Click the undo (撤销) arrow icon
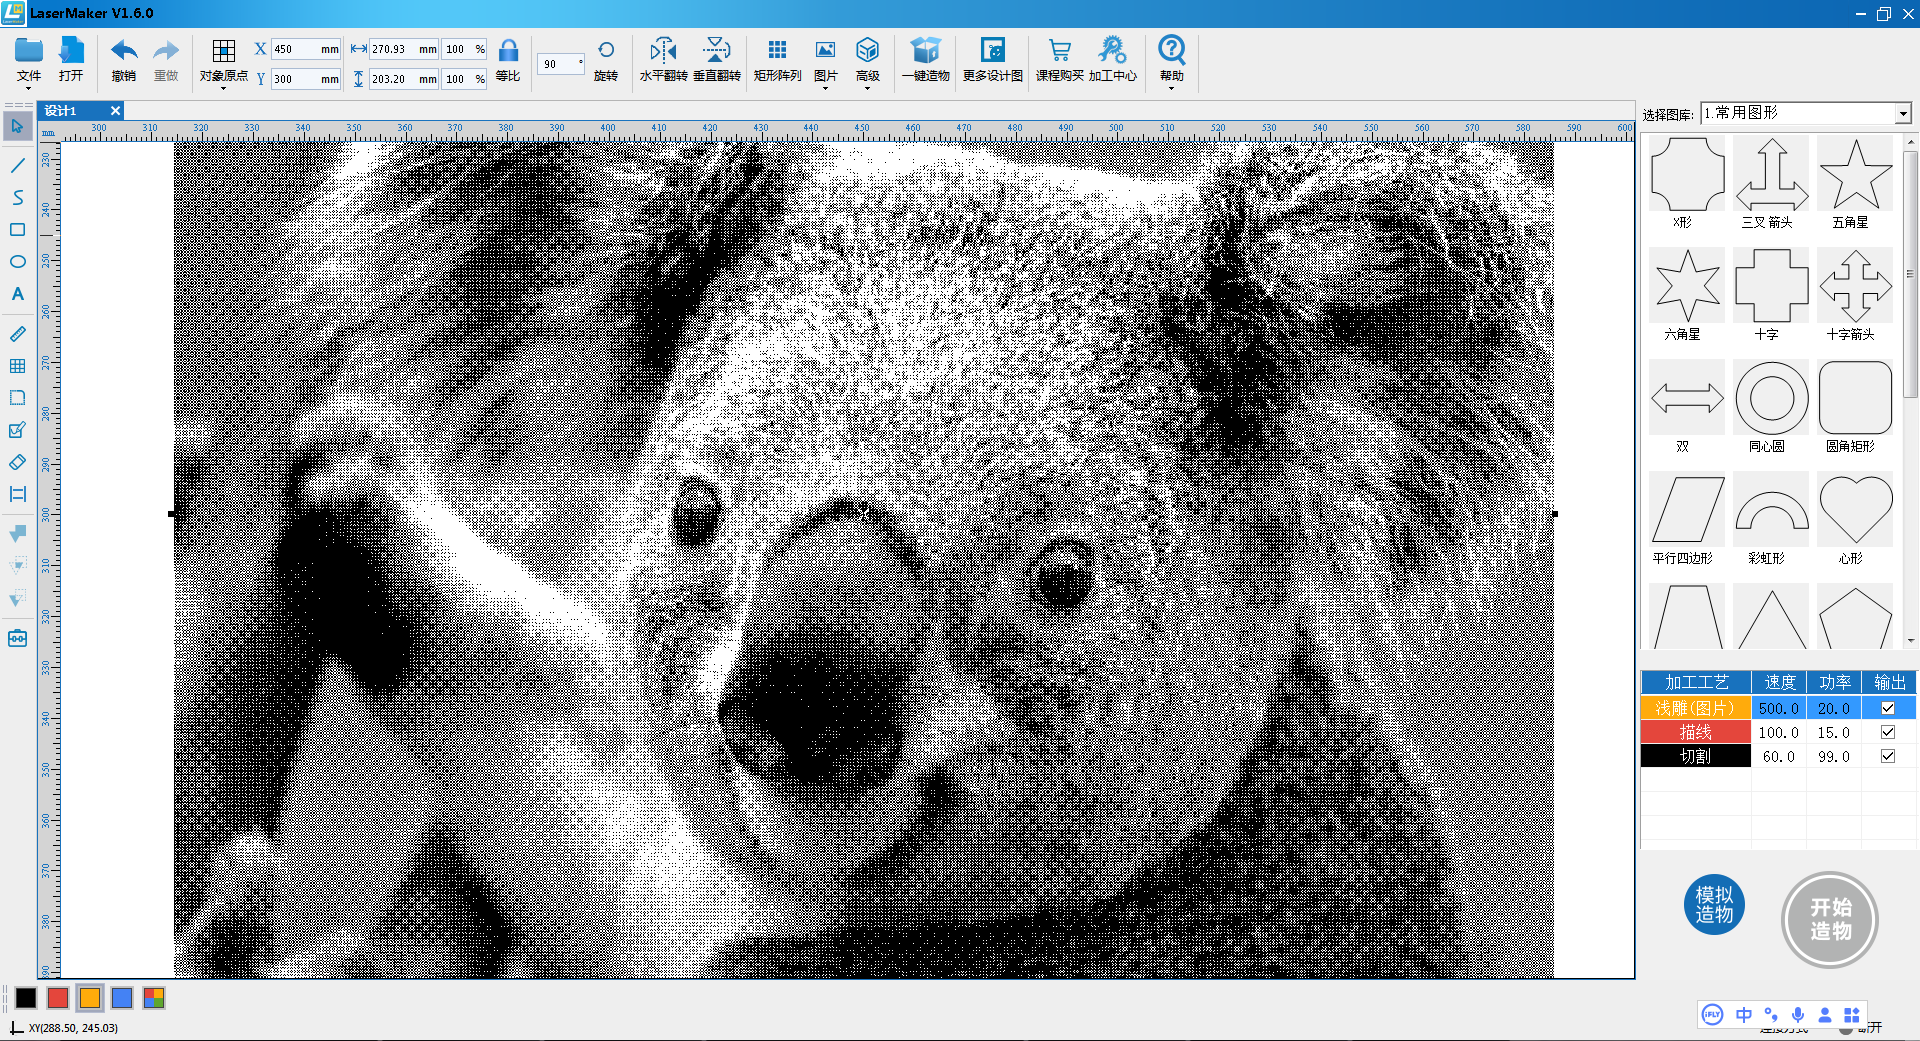The height and width of the screenshot is (1041, 1920). tap(124, 51)
